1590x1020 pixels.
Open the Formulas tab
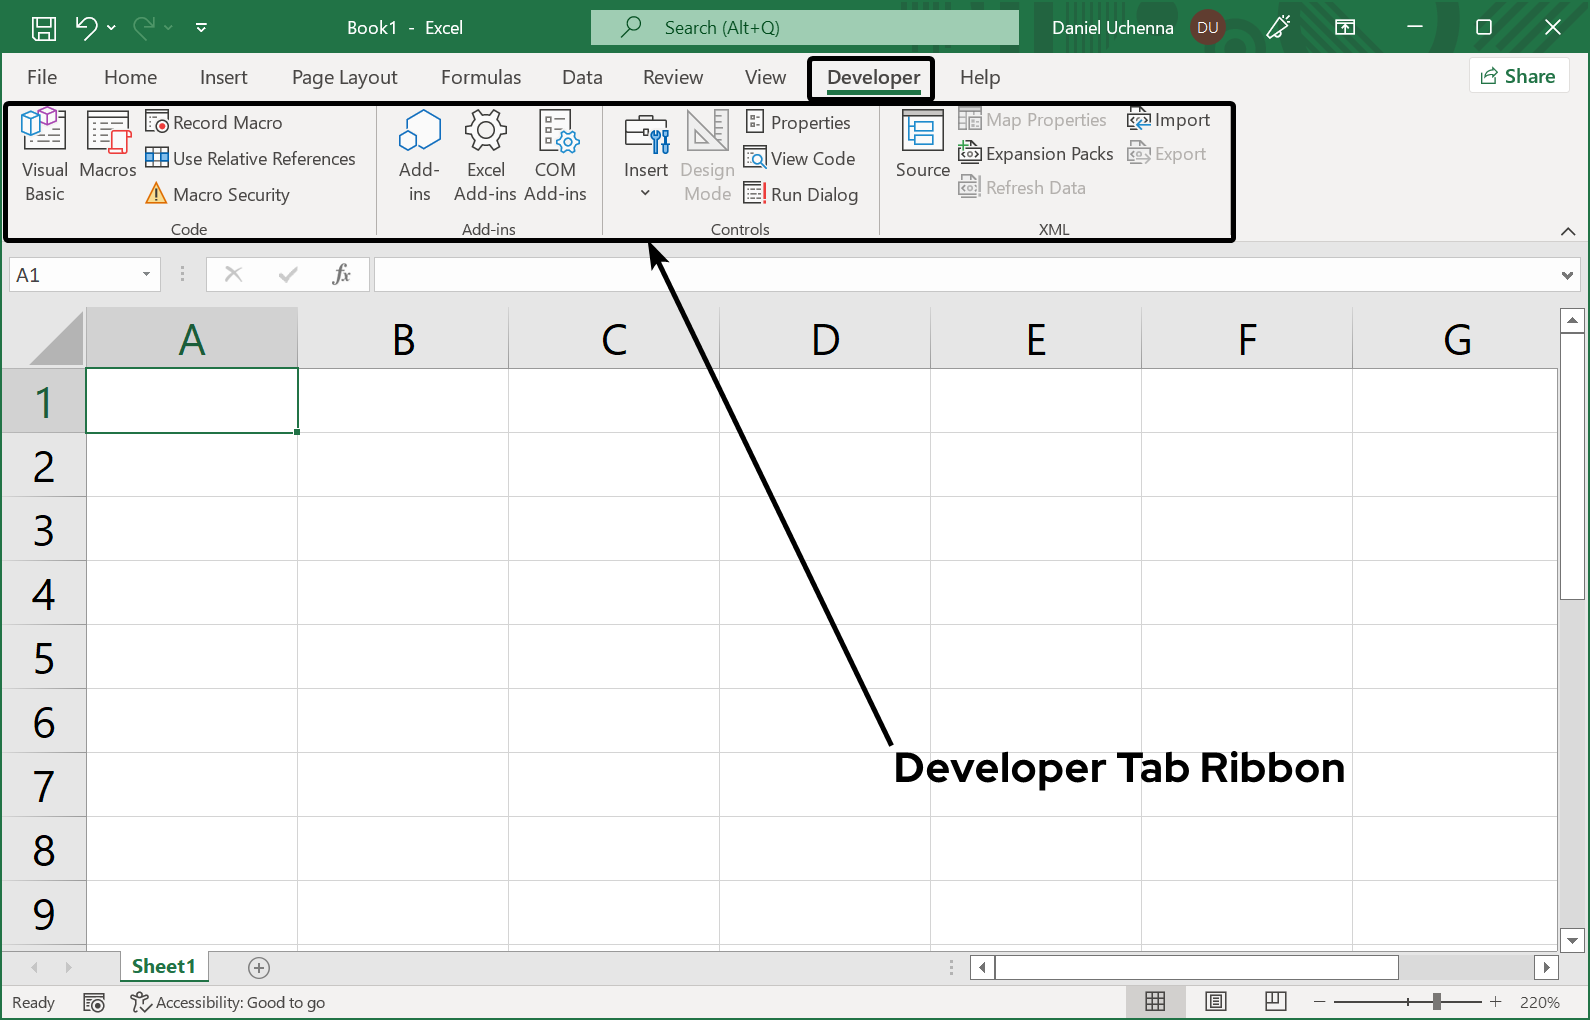[x=480, y=77]
